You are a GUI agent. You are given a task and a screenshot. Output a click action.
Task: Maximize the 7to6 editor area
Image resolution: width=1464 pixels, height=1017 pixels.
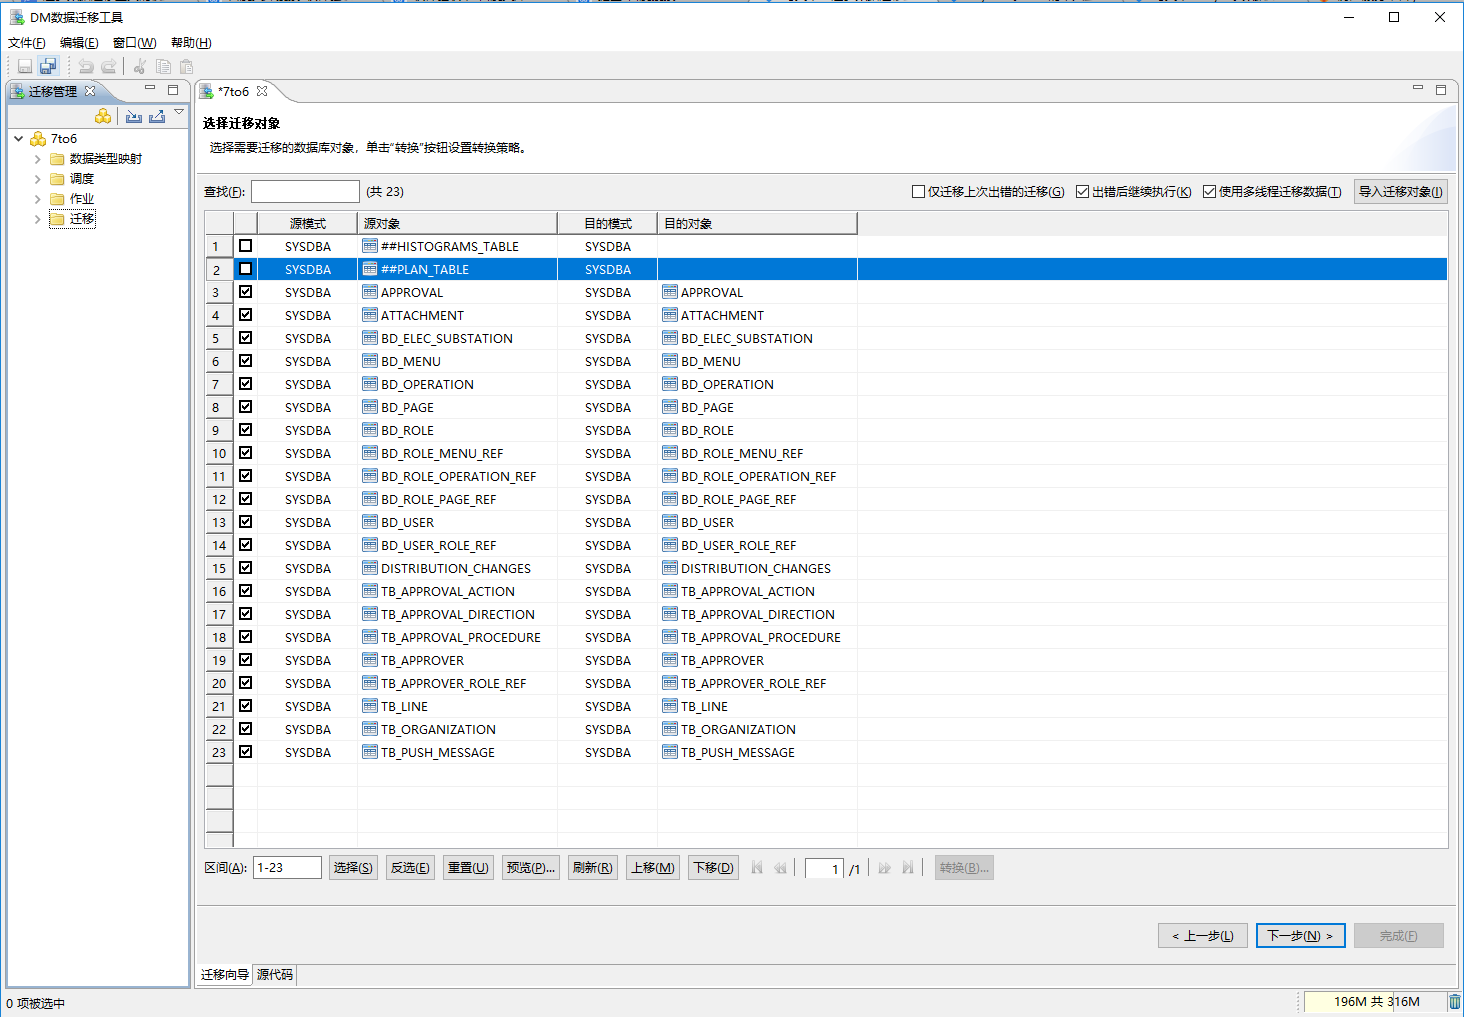tap(1441, 89)
